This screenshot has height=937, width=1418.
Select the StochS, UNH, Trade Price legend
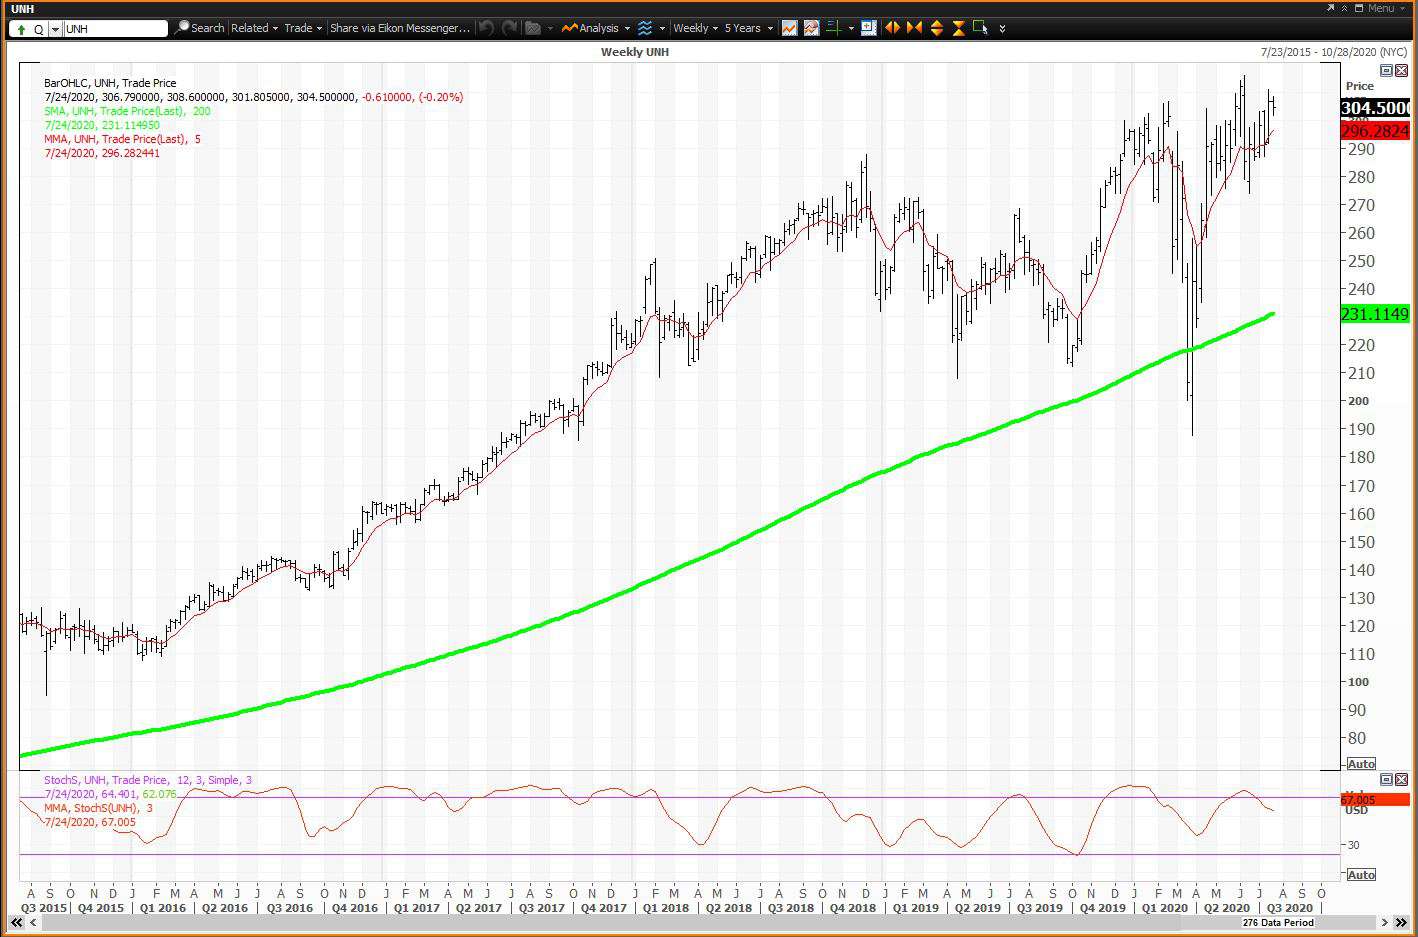point(148,780)
